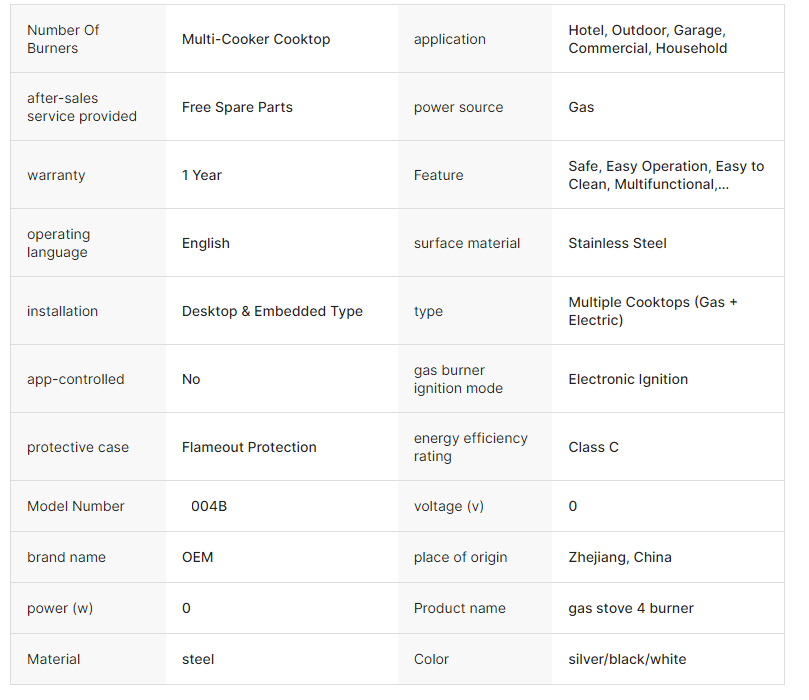Screen dimensions: 809x700
Task: Click the 'operating language' label
Action: (58, 243)
